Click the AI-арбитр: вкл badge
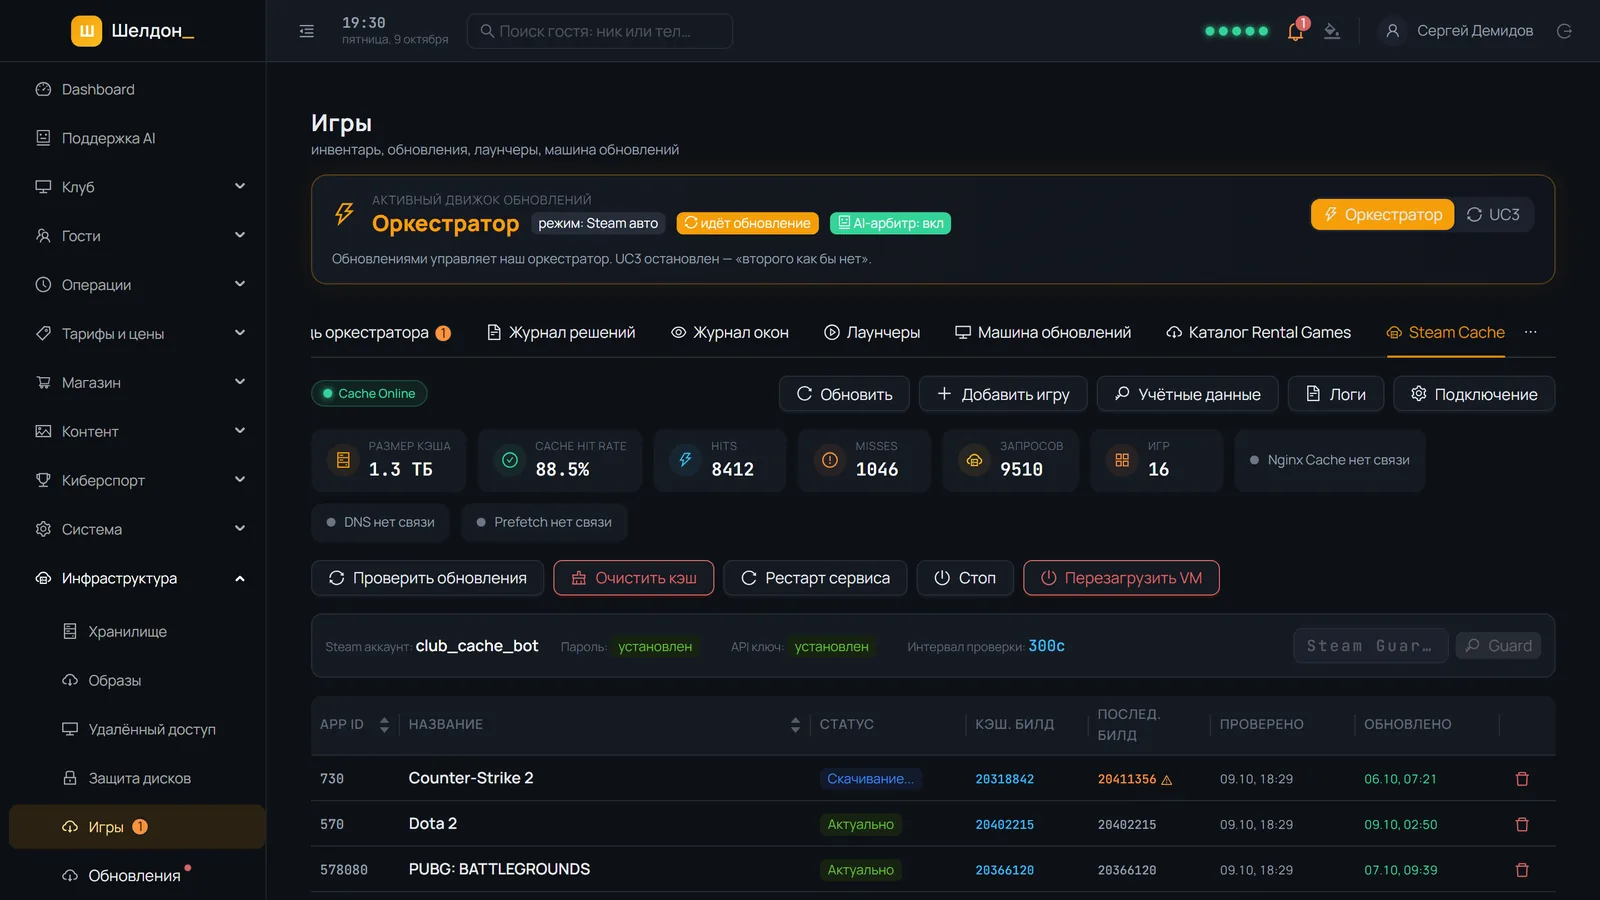 coord(890,223)
